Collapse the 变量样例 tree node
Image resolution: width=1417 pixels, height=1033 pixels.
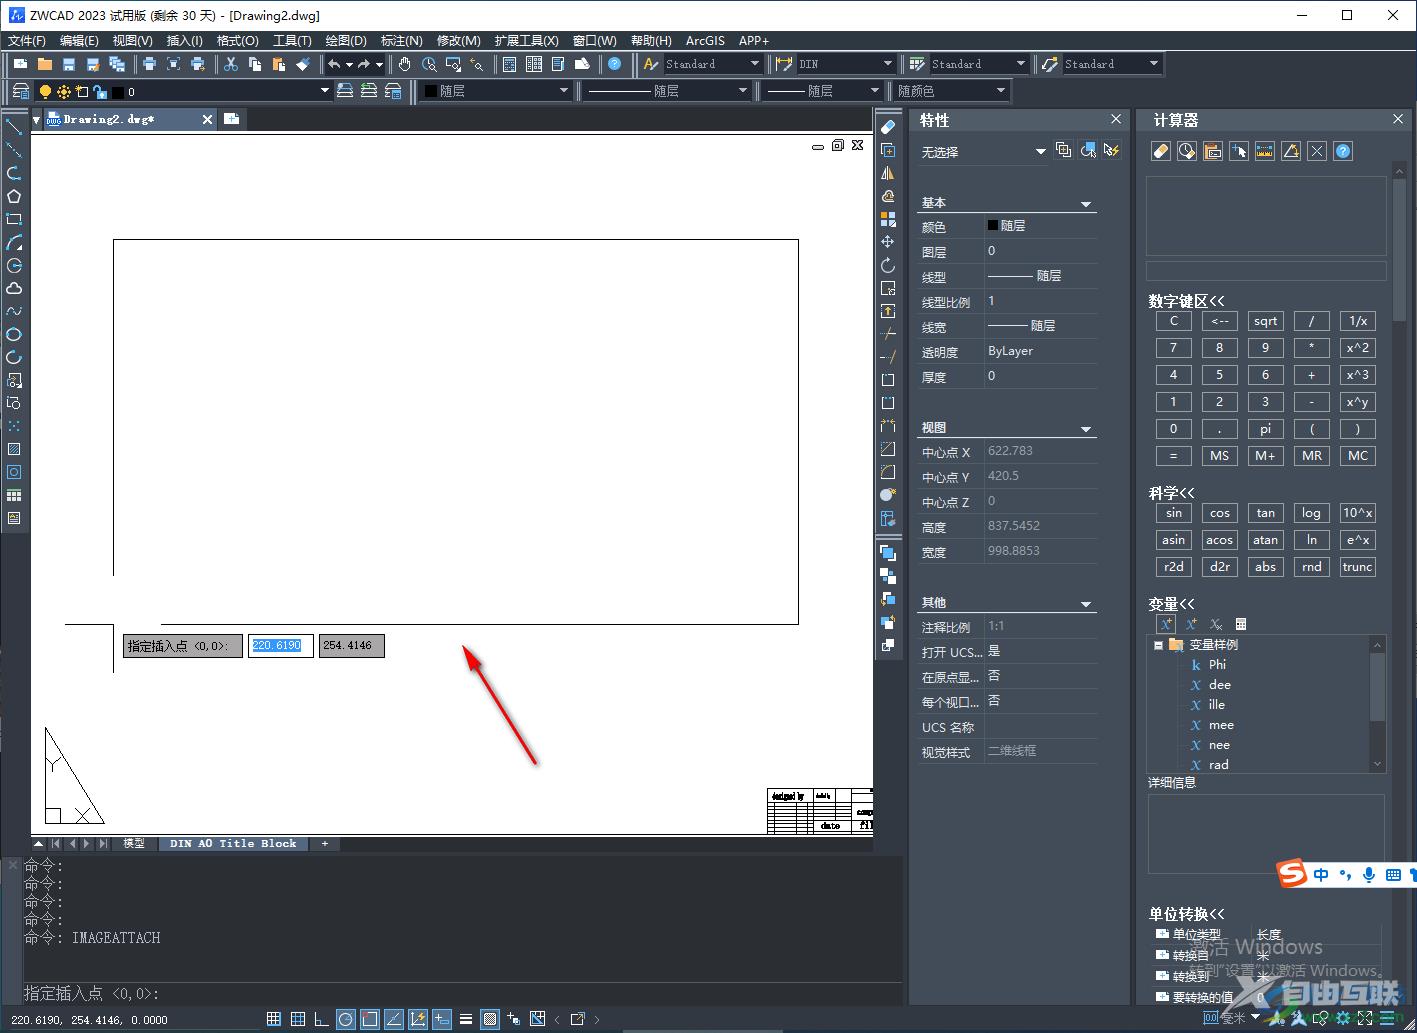tap(1158, 645)
